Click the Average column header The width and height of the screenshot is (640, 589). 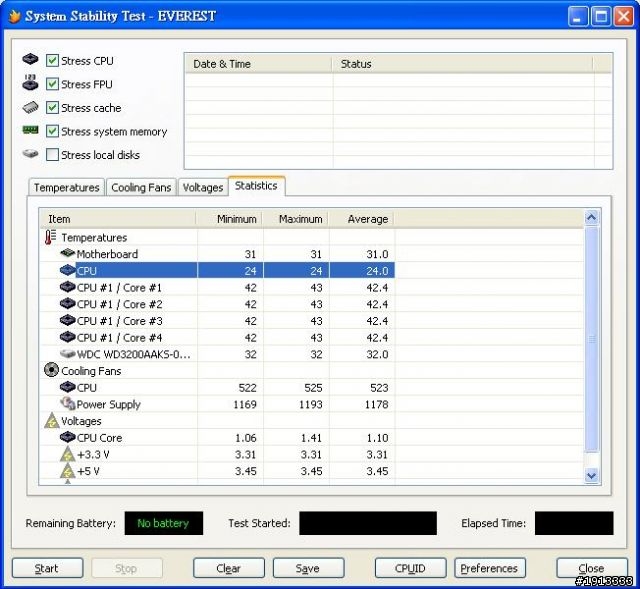click(362, 219)
